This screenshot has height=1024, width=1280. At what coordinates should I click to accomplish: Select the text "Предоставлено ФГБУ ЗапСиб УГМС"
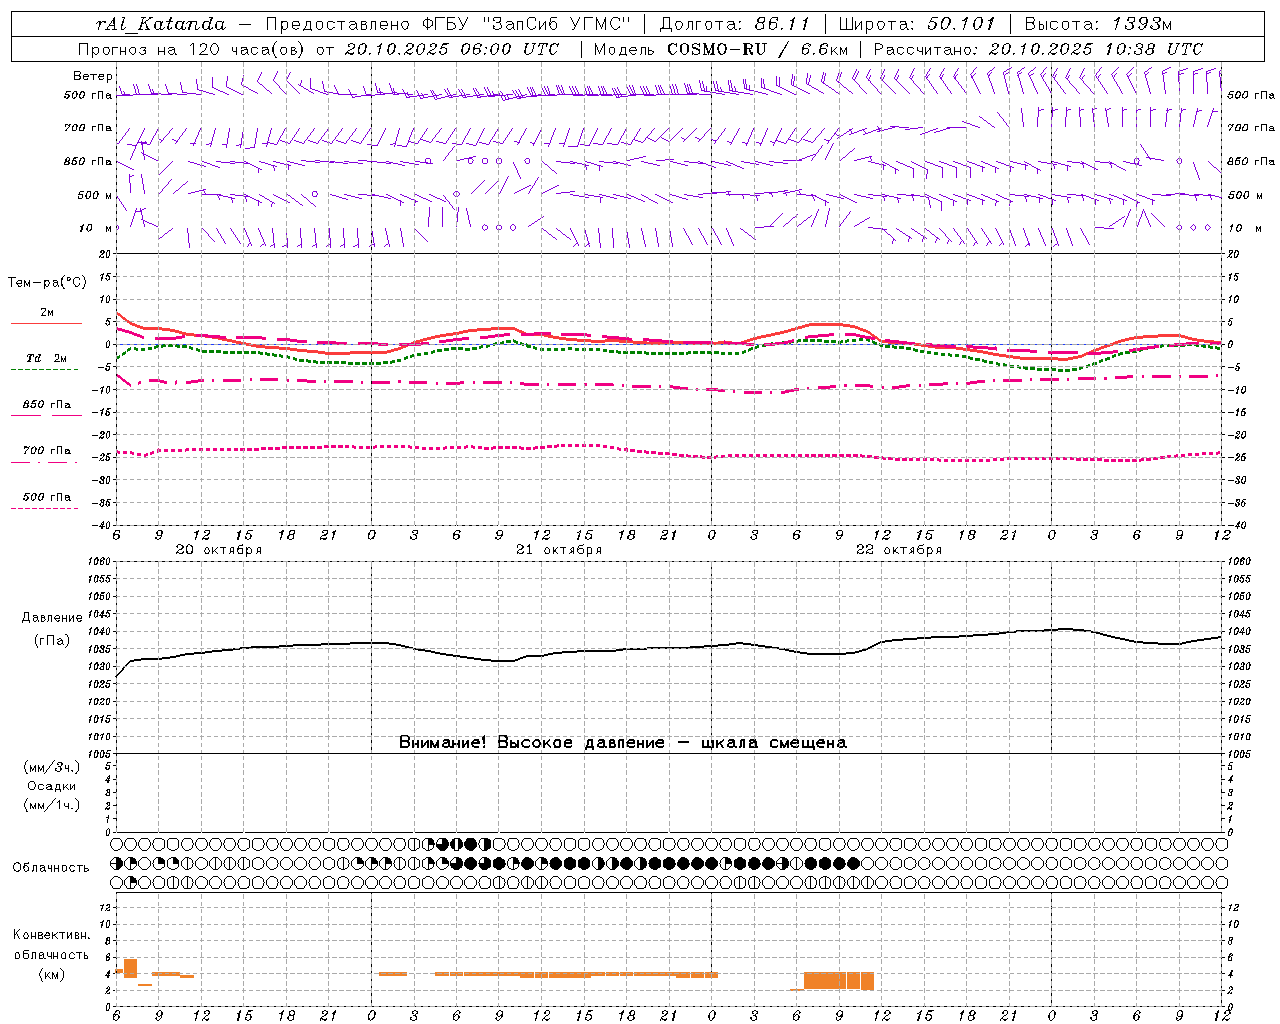pos(448,24)
